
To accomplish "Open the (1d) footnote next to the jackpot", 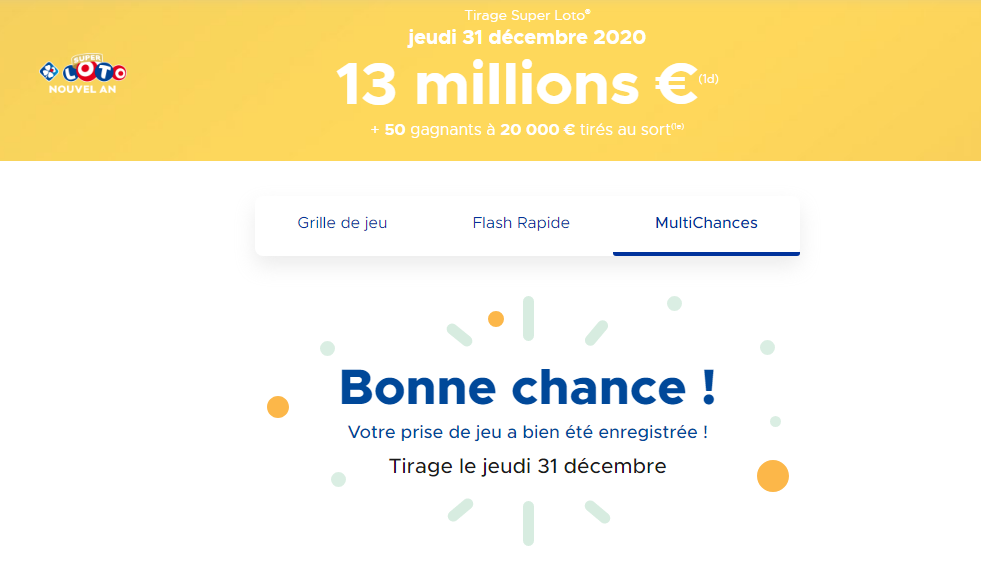I will [x=708, y=79].
